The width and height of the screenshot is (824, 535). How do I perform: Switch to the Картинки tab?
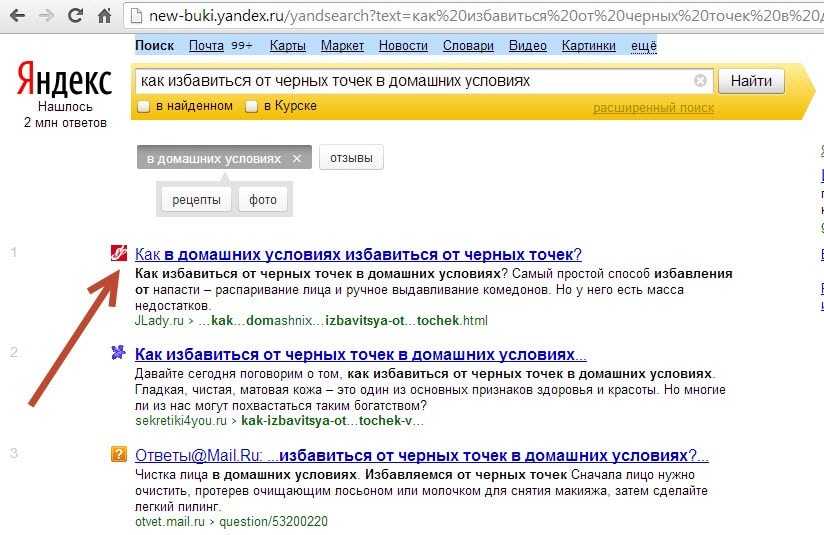click(x=589, y=46)
